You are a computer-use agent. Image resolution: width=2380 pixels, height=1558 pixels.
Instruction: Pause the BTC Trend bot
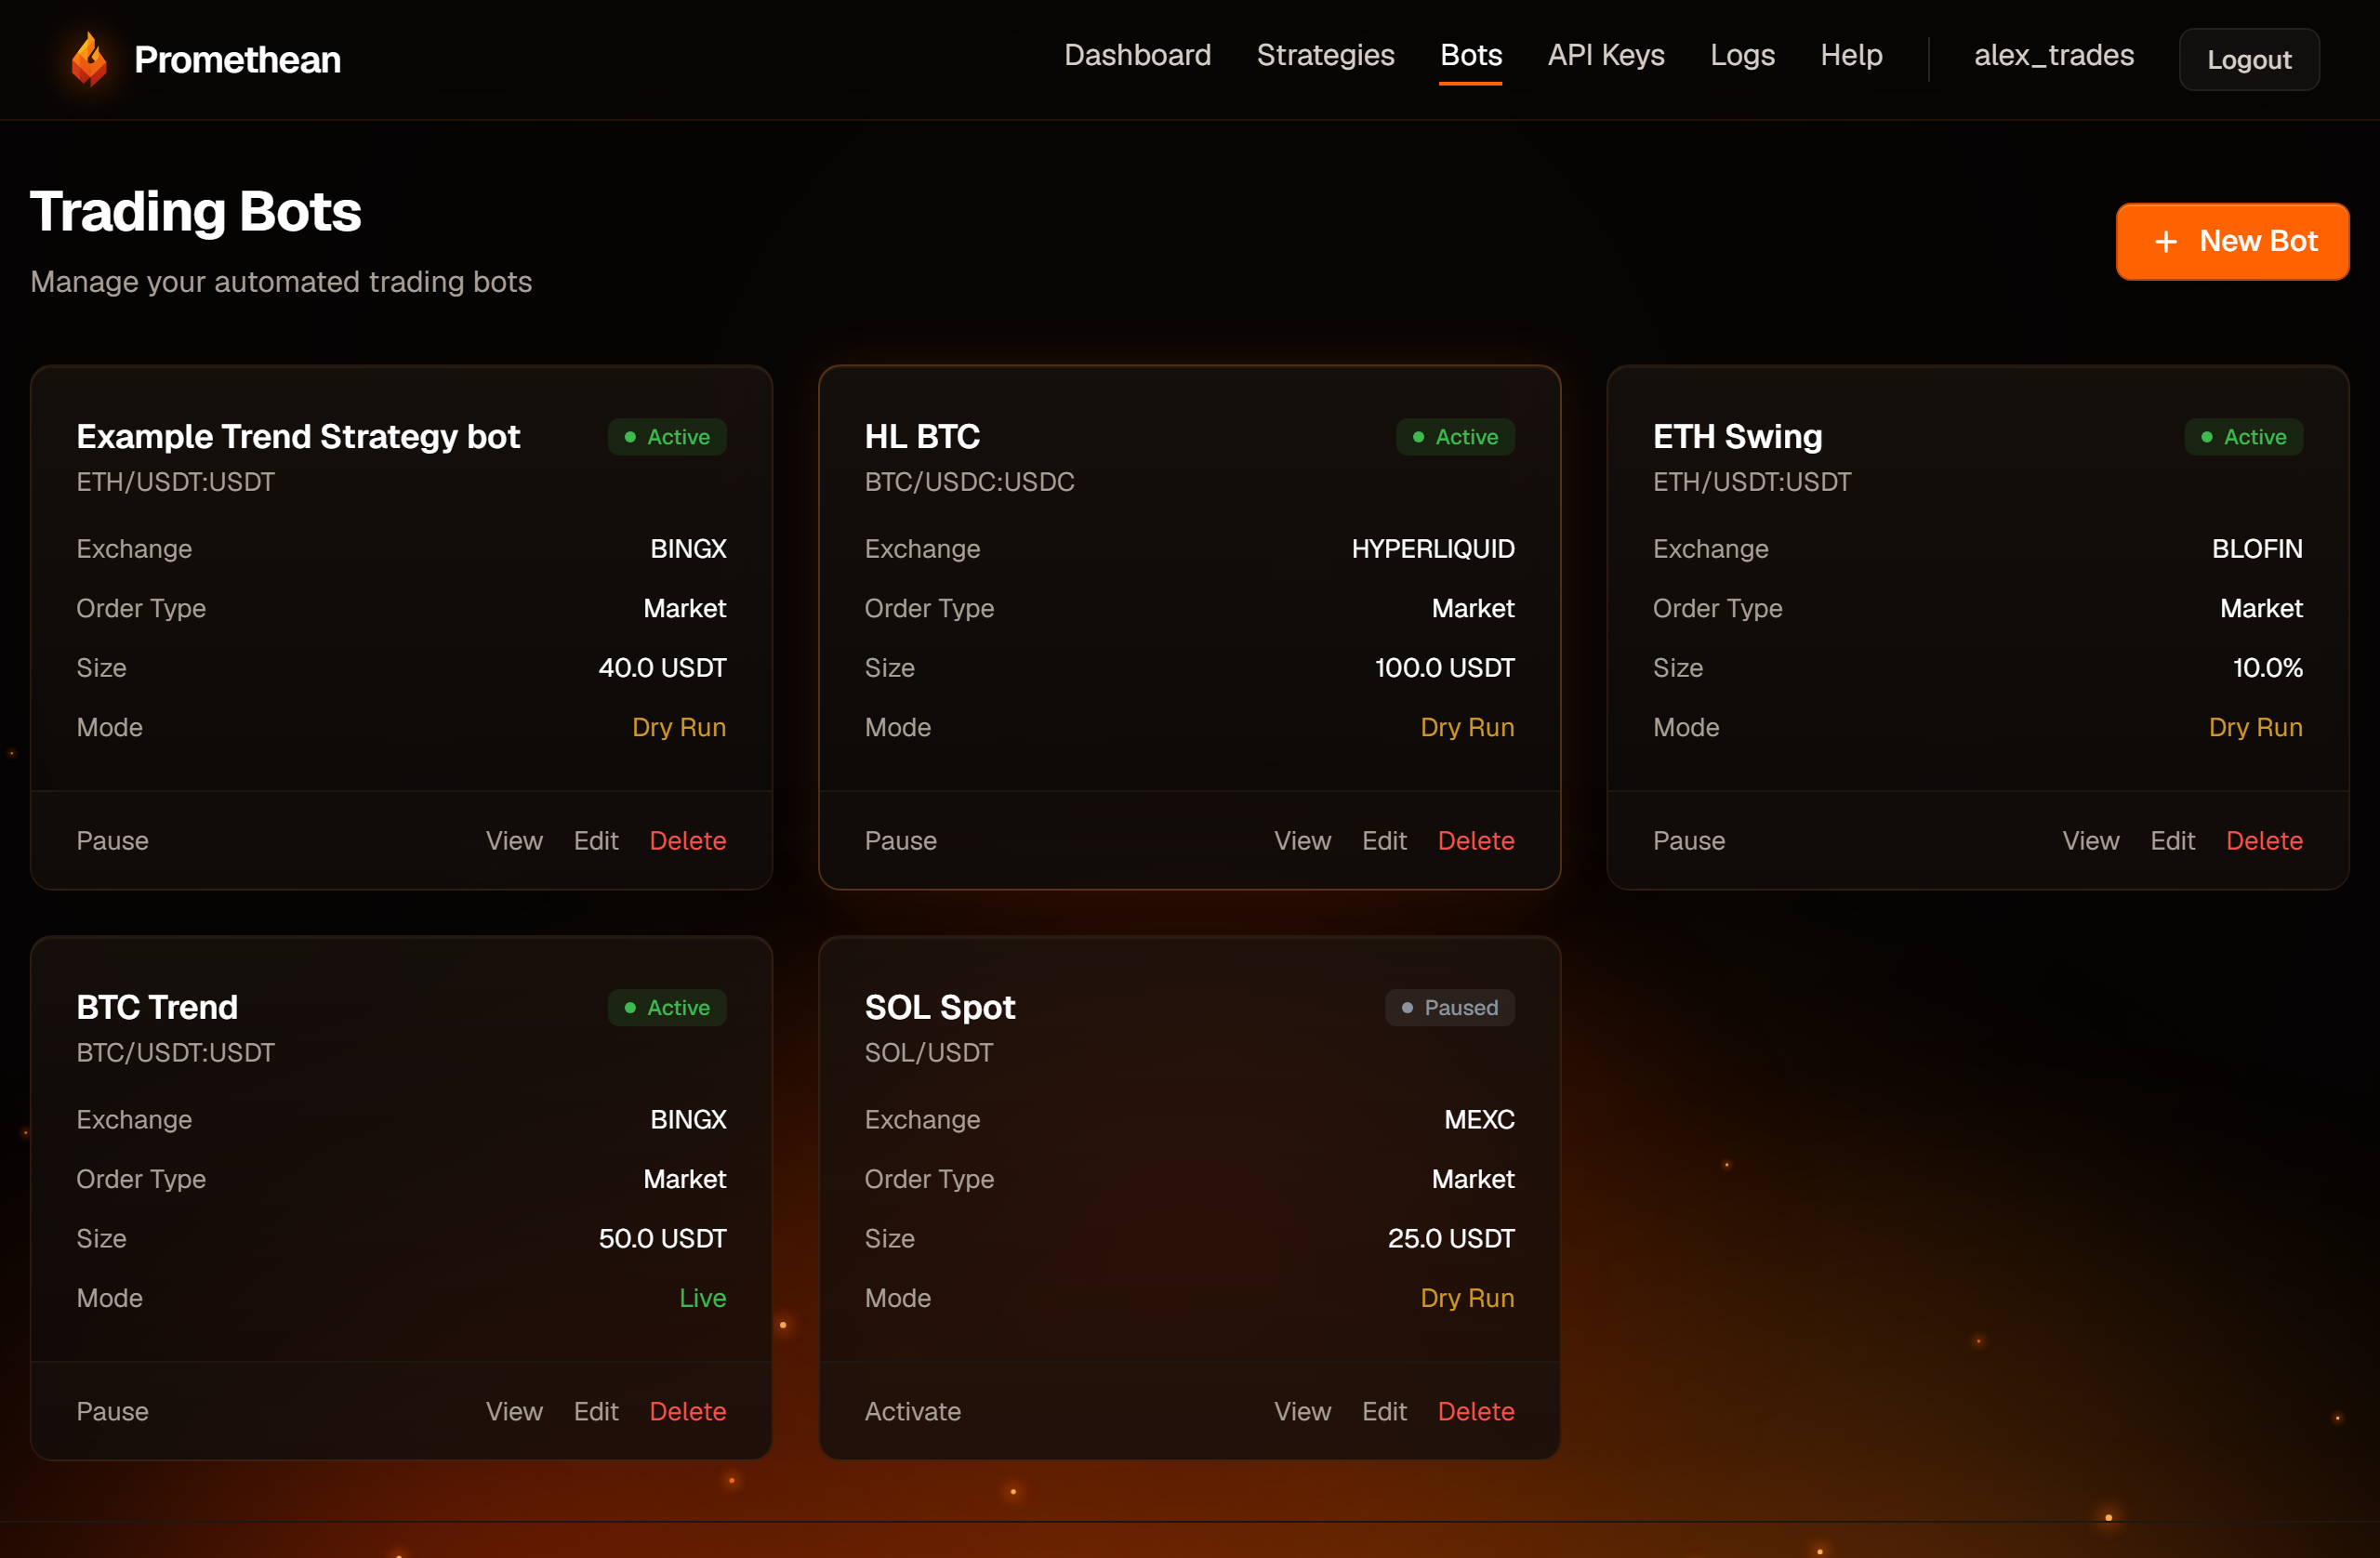(112, 1411)
